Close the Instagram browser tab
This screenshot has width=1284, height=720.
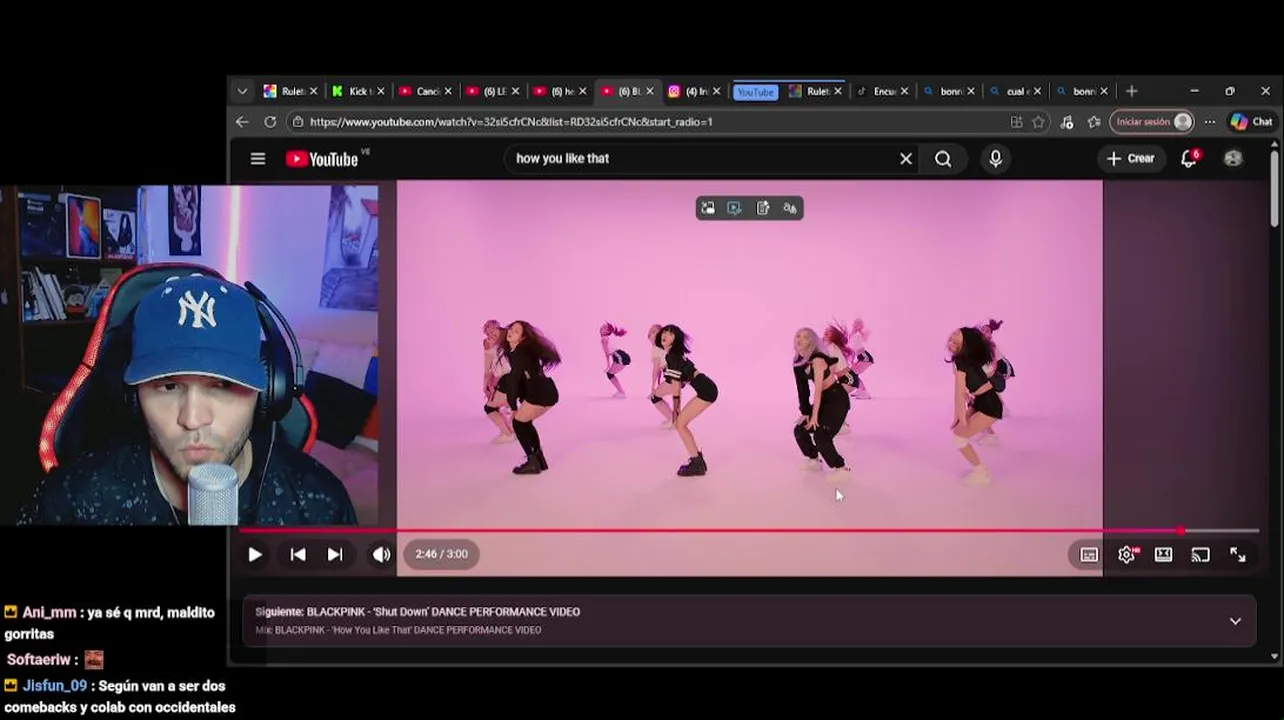(716, 91)
